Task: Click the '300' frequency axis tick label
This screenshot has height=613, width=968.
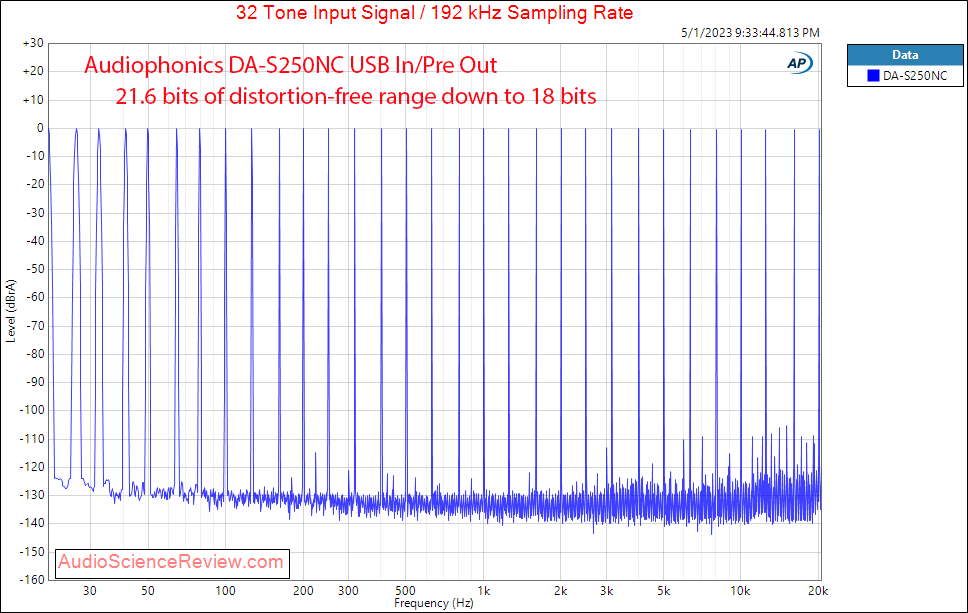Action: pos(348,591)
